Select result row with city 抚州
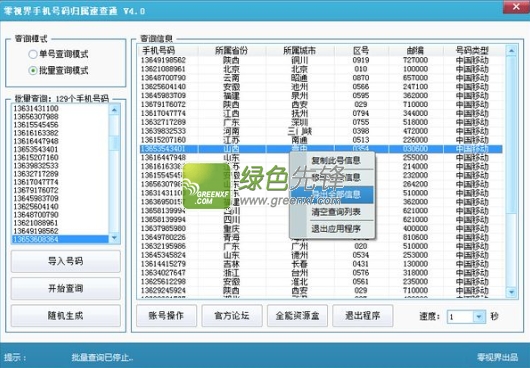This screenshot has width=530, height=368. coord(321,113)
